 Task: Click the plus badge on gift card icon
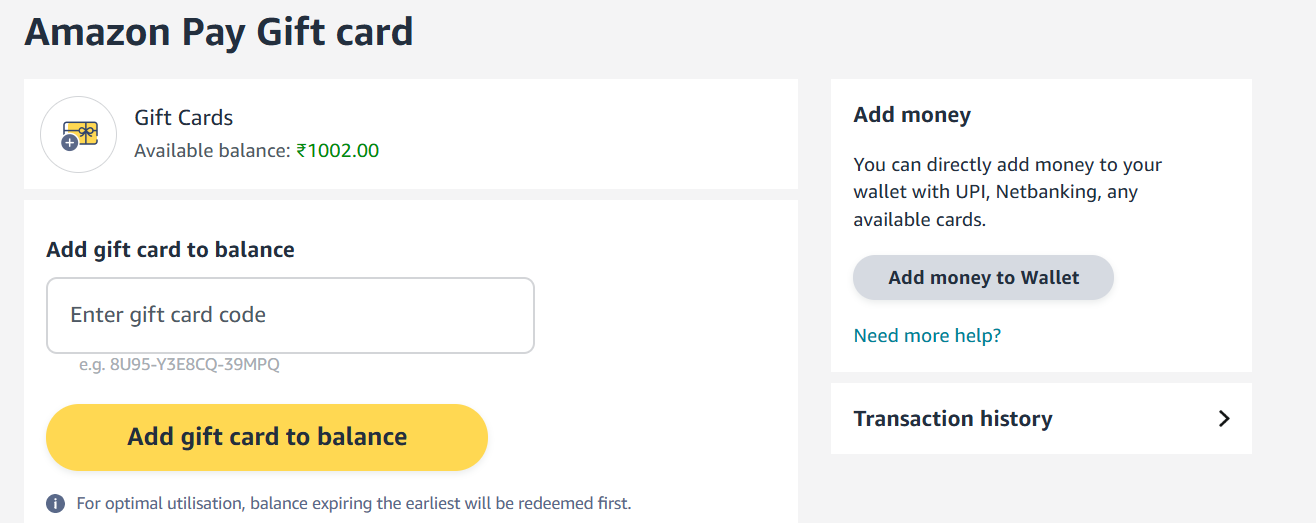click(69, 144)
